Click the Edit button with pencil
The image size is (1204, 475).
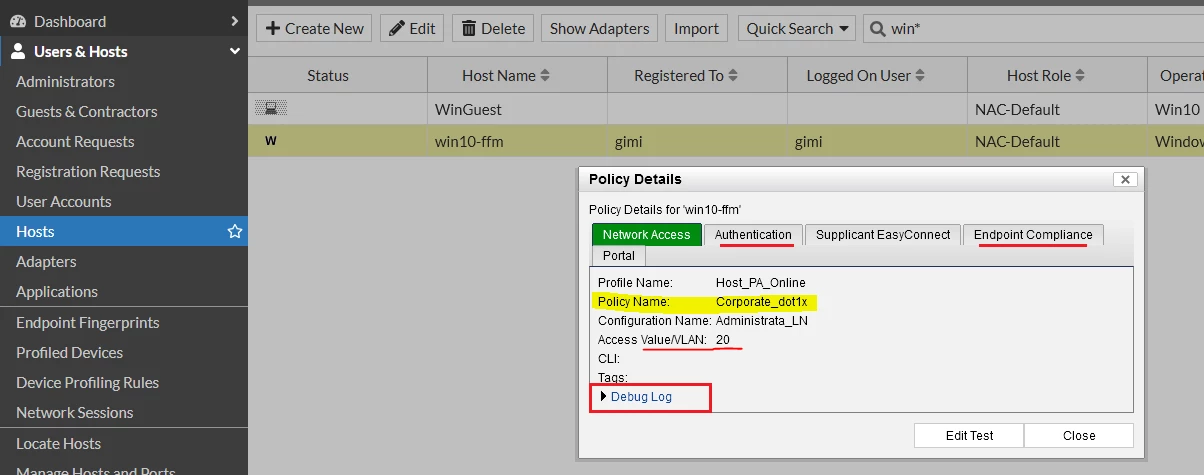(412, 28)
